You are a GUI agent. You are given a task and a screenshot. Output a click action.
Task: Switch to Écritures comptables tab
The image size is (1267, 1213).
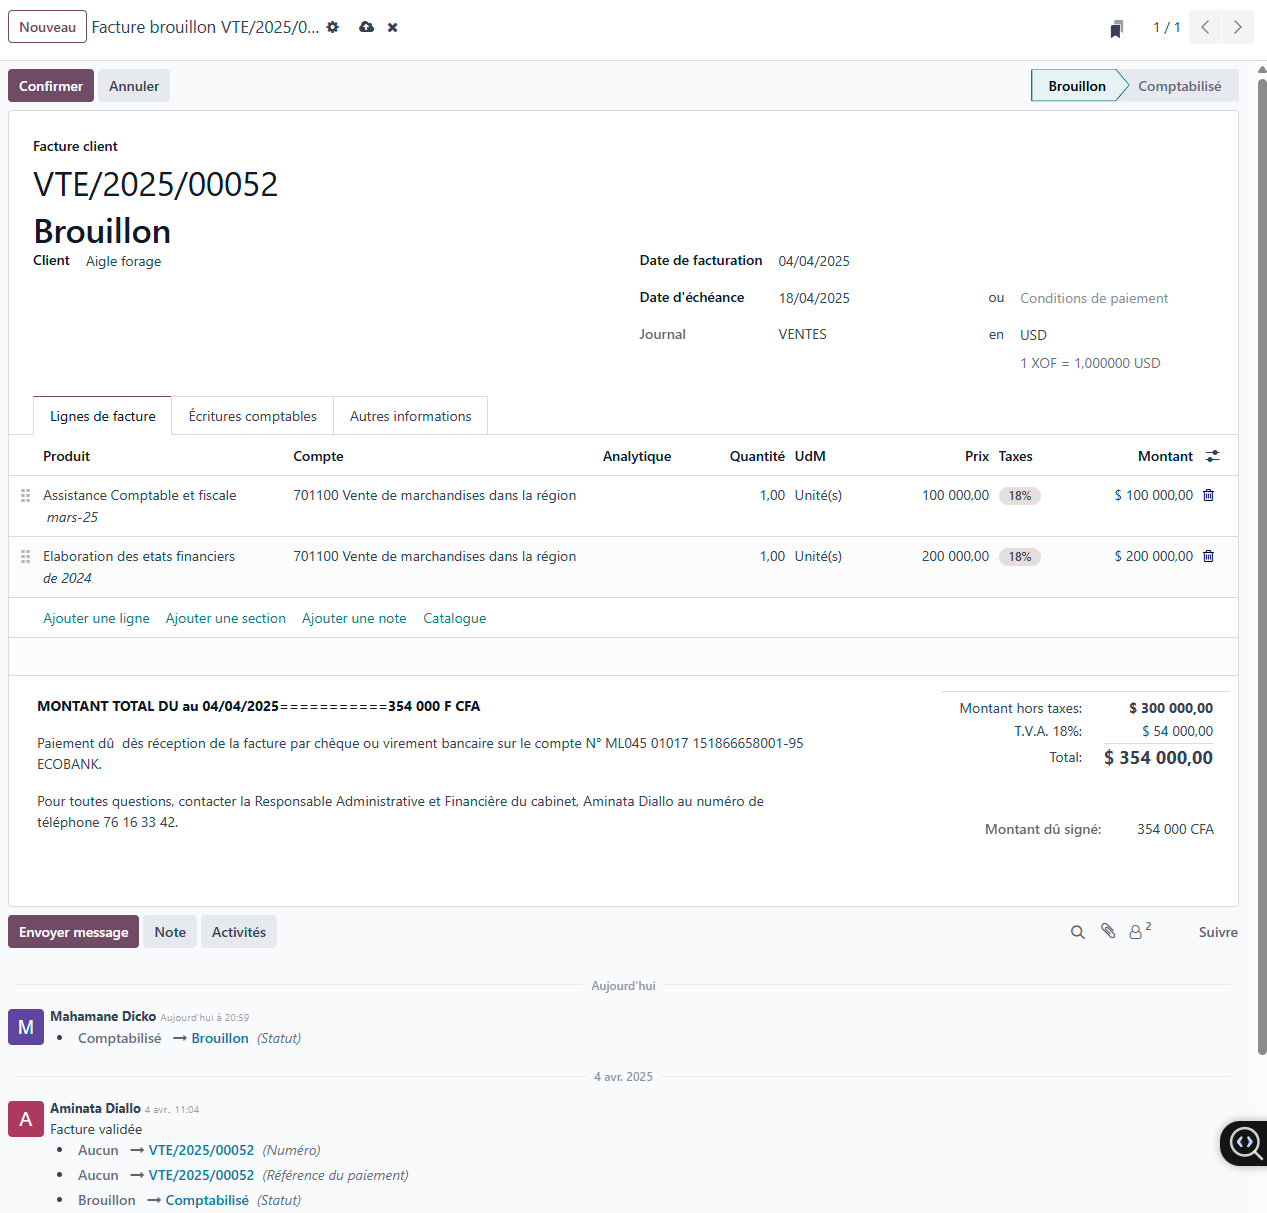(253, 416)
